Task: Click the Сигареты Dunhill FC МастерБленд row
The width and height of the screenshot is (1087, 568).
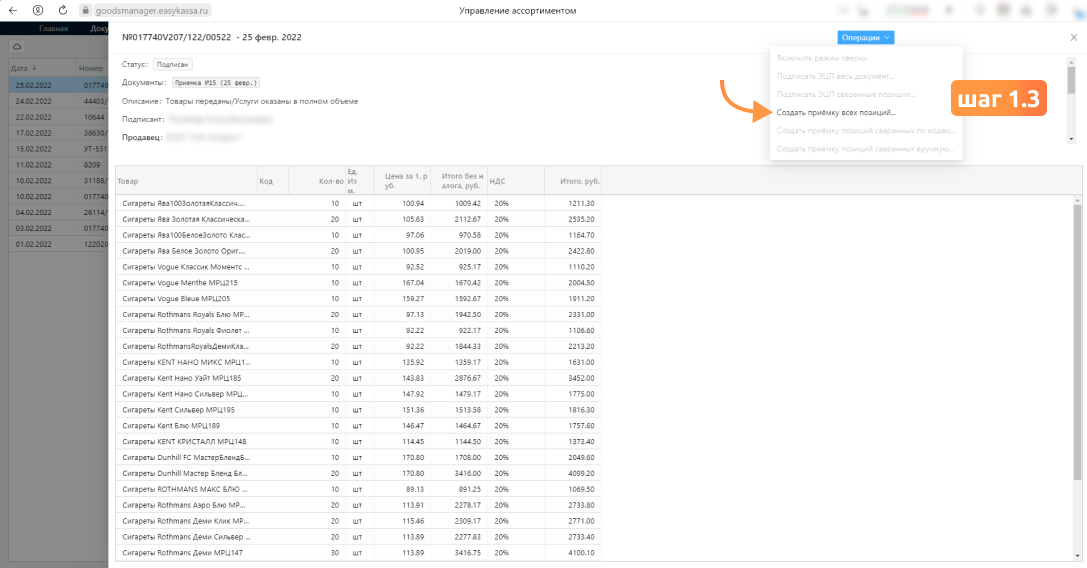Action: (358, 458)
